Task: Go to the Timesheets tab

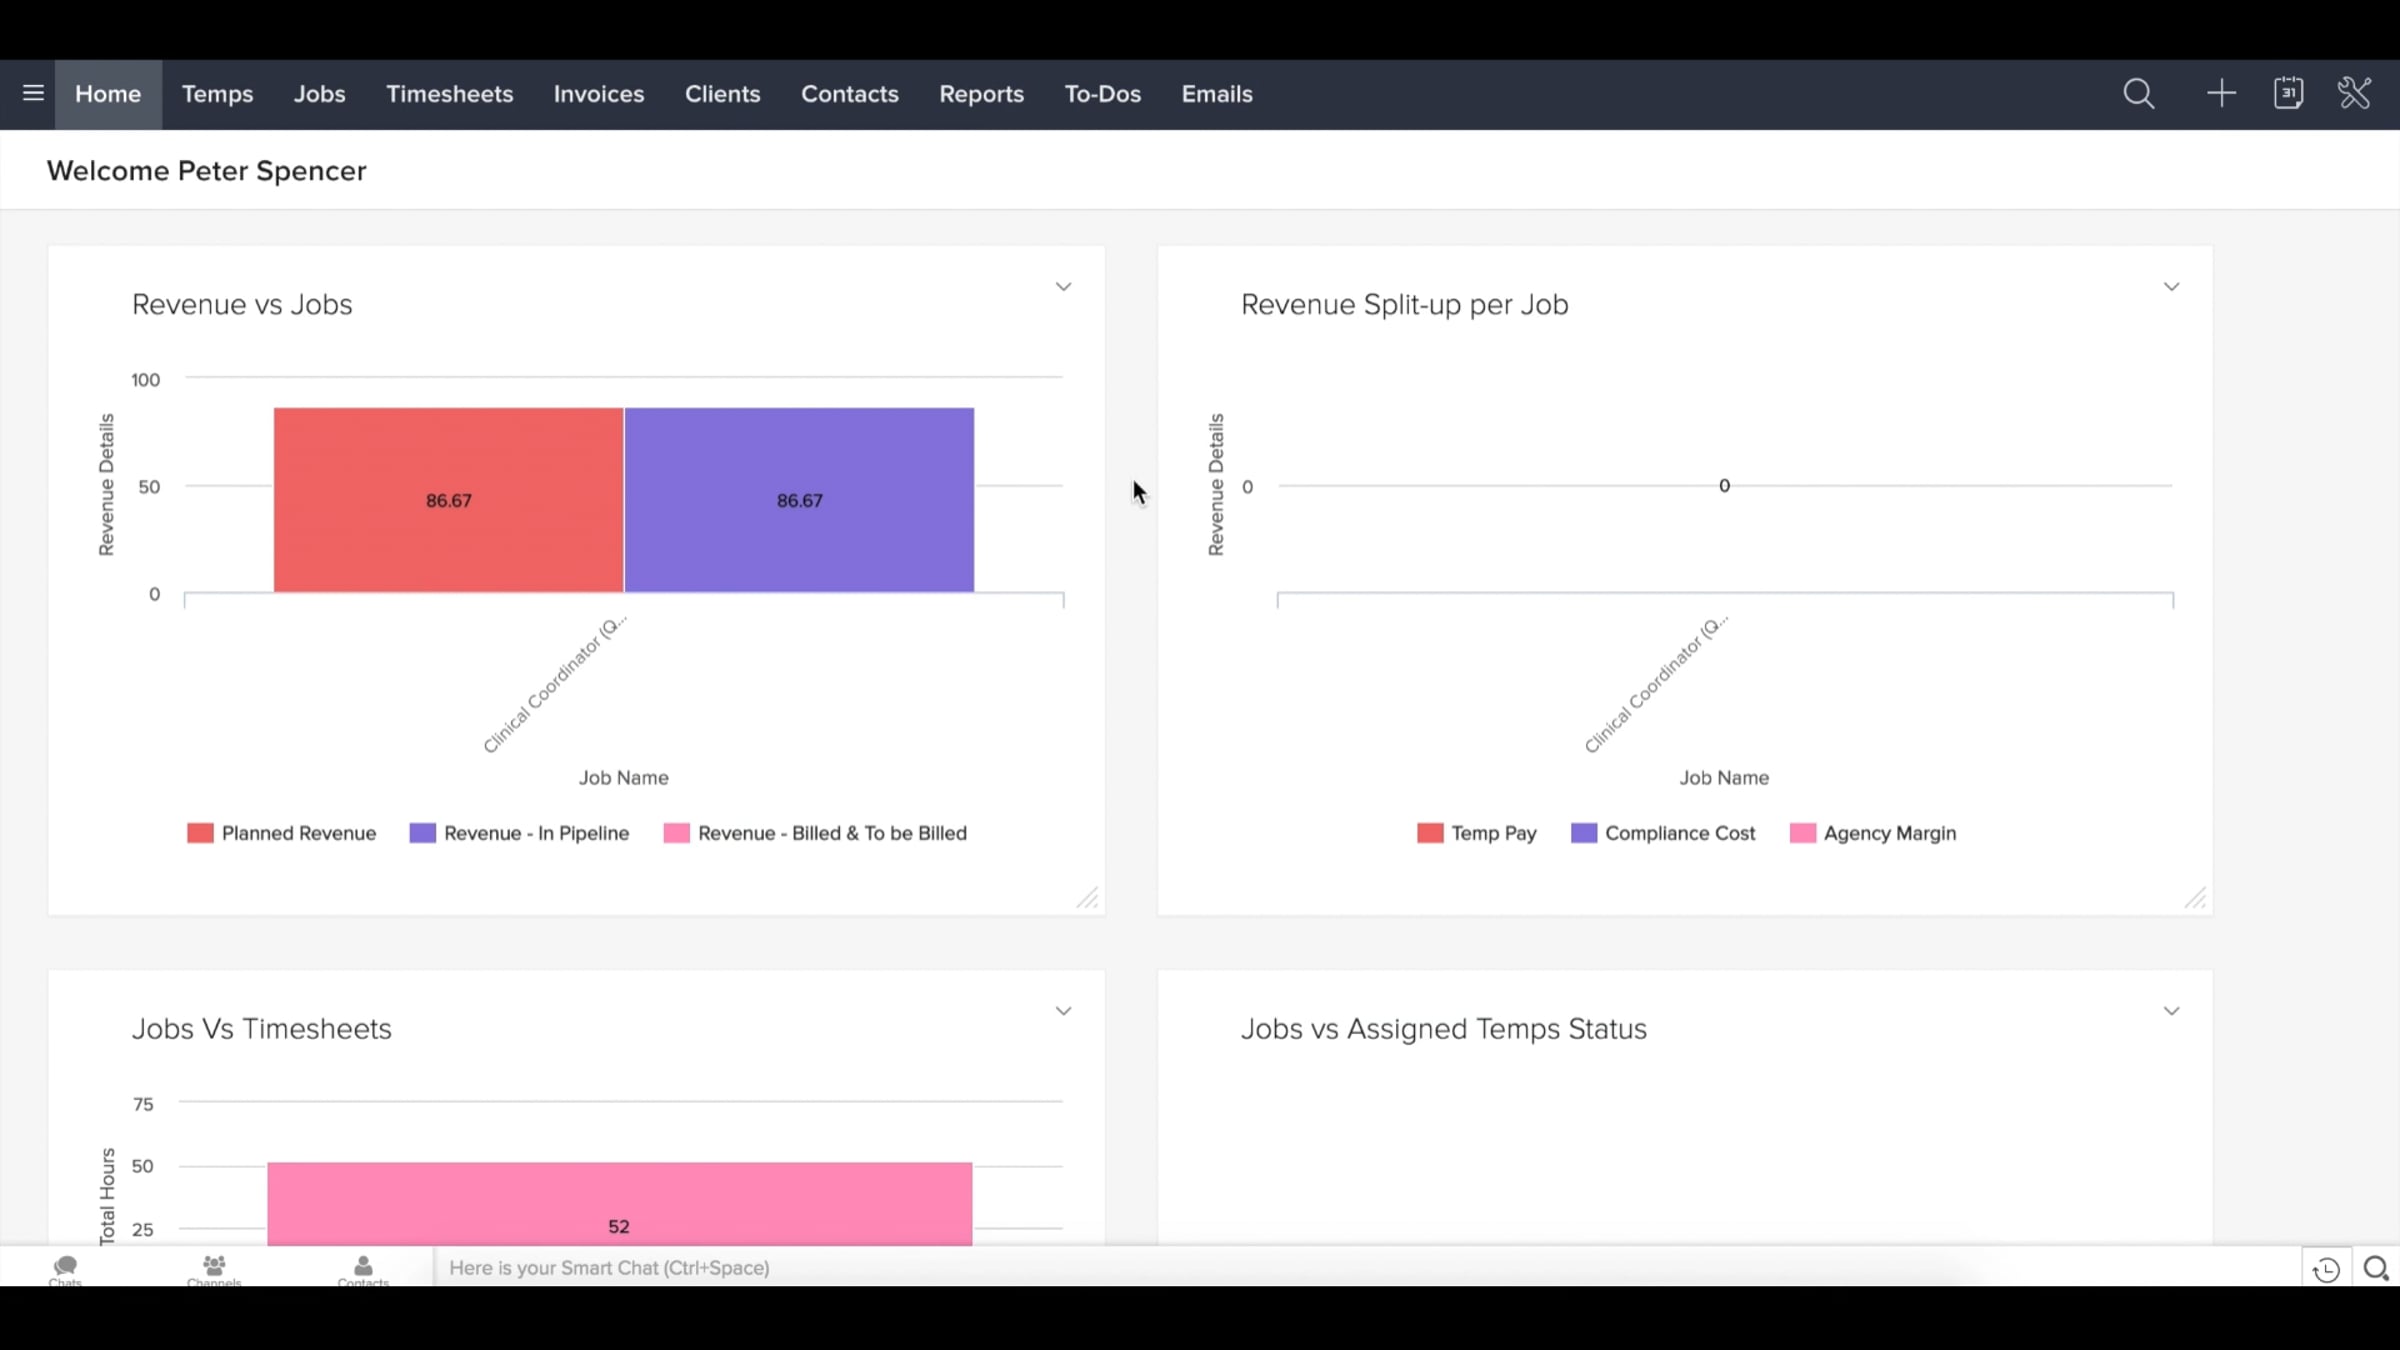Action: click(449, 94)
